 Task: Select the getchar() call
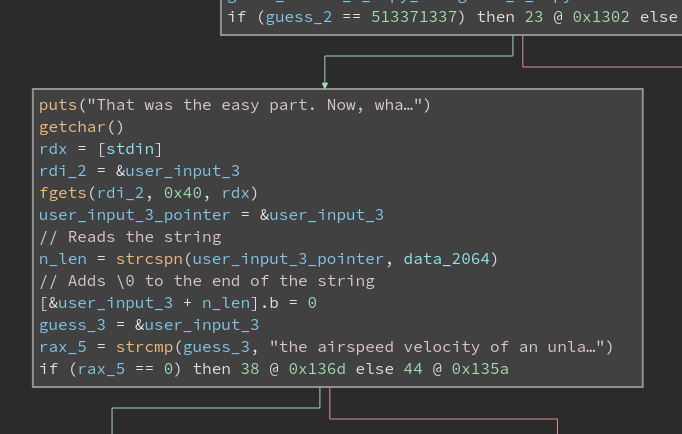pyautogui.click(x=81, y=127)
